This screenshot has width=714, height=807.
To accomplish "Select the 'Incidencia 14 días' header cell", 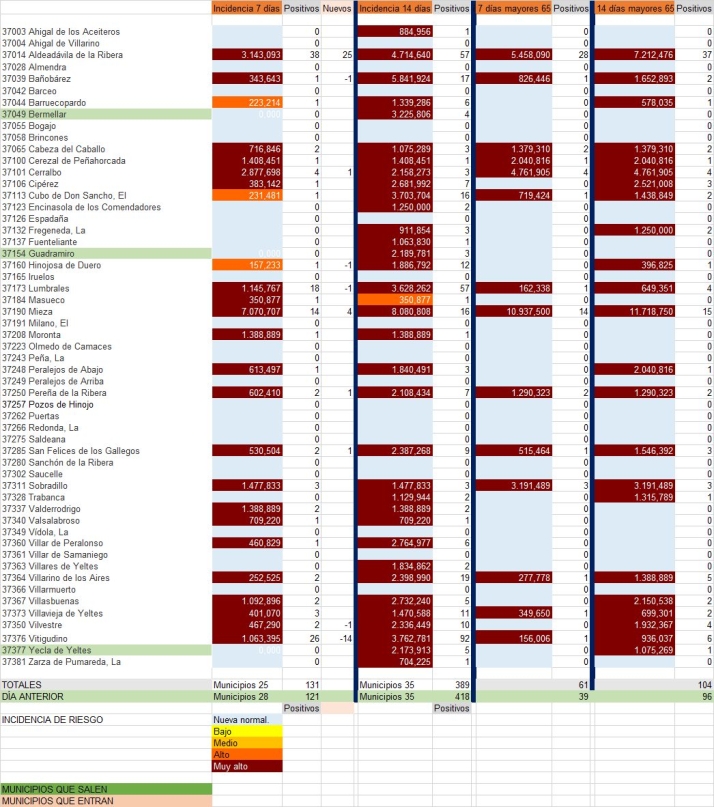I will 395,8.
